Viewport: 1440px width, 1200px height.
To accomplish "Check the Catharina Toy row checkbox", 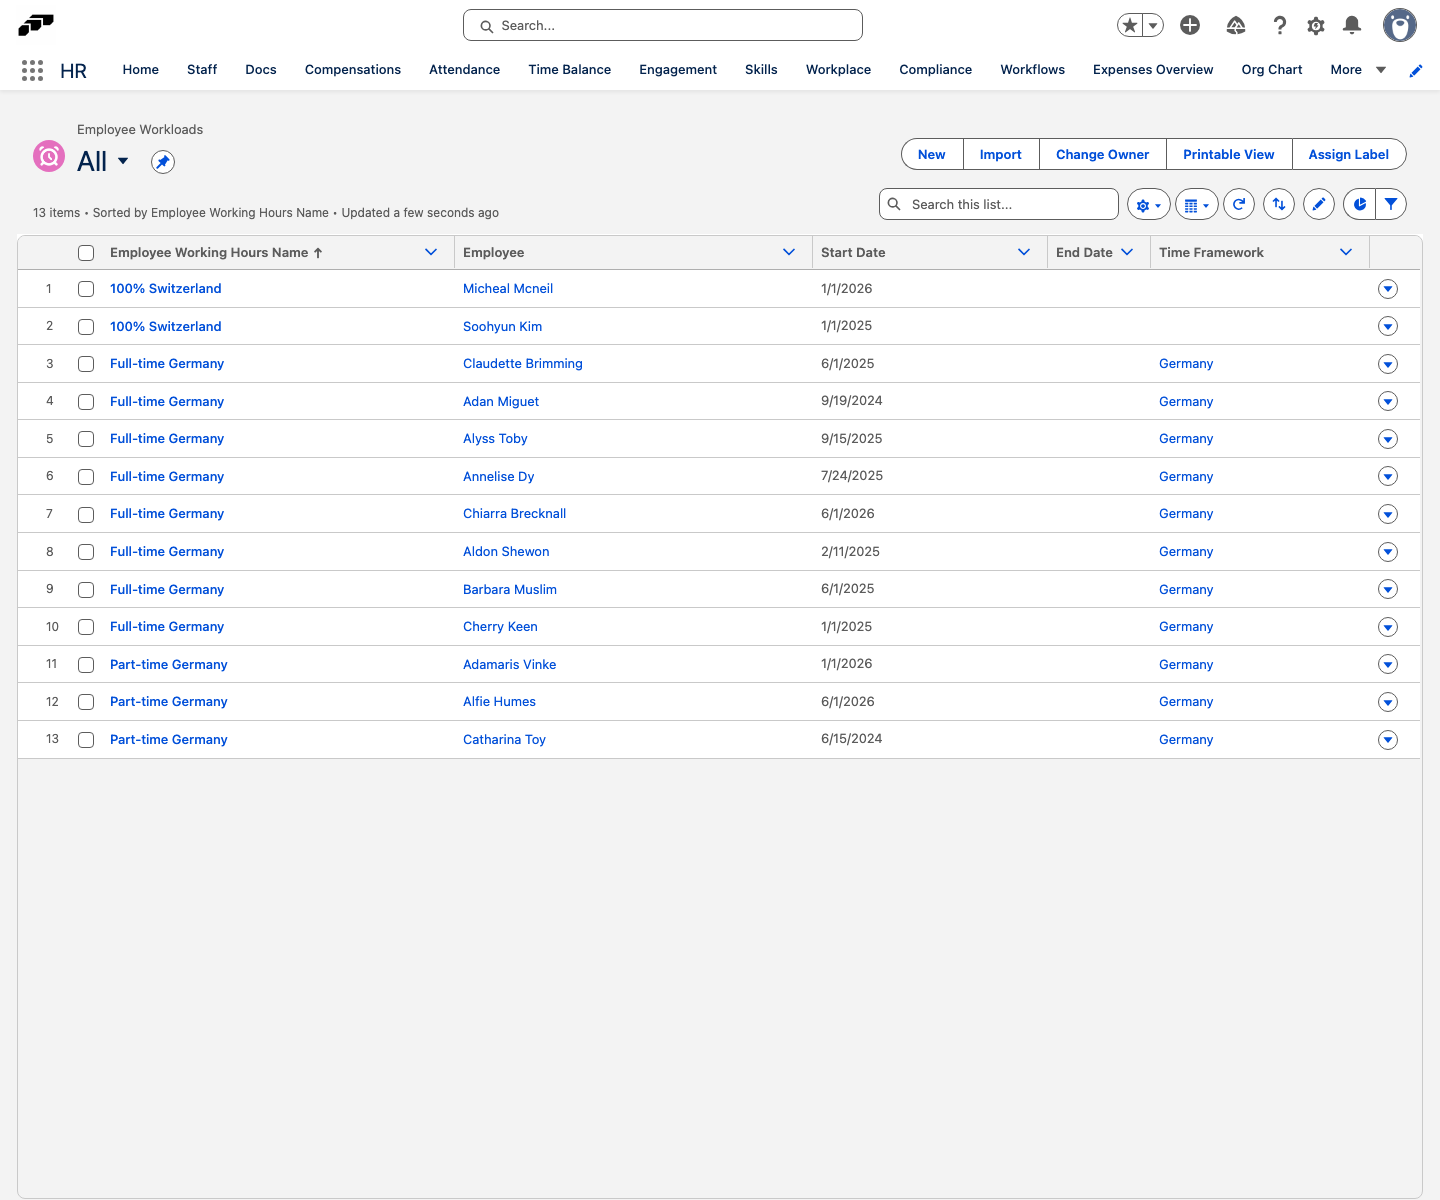I will [x=86, y=740].
